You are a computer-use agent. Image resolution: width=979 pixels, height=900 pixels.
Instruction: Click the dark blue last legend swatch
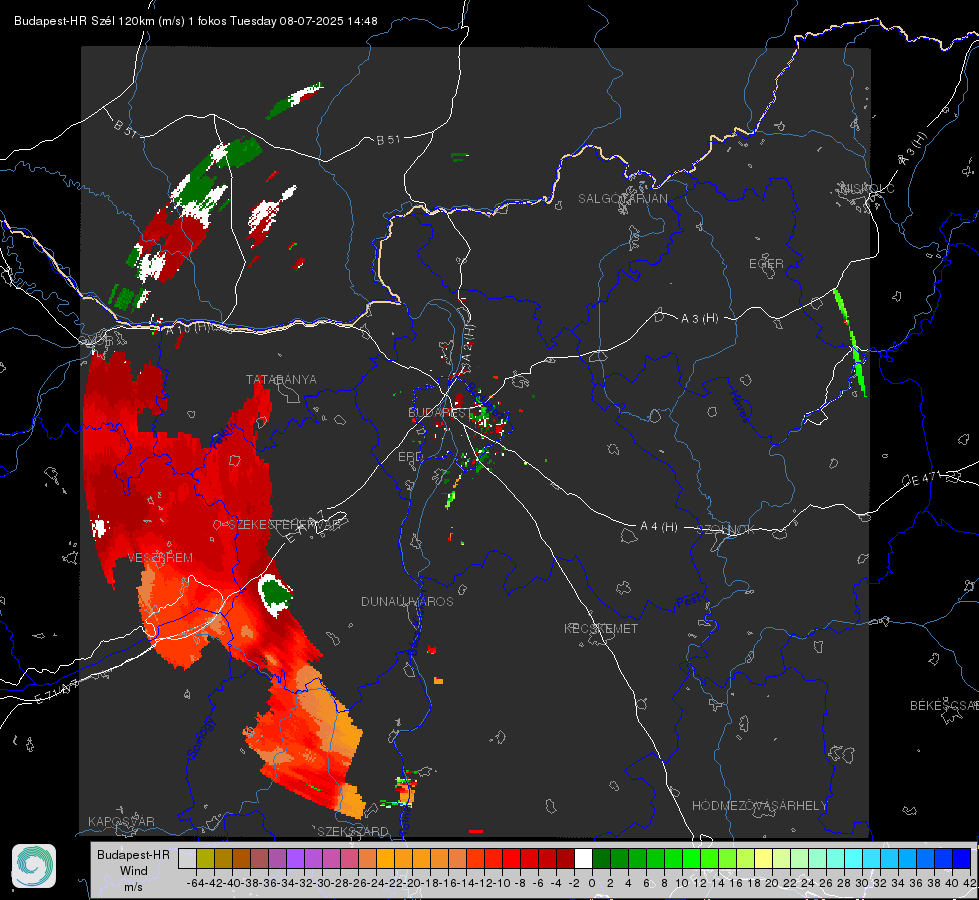pyautogui.click(x=962, y=858)
